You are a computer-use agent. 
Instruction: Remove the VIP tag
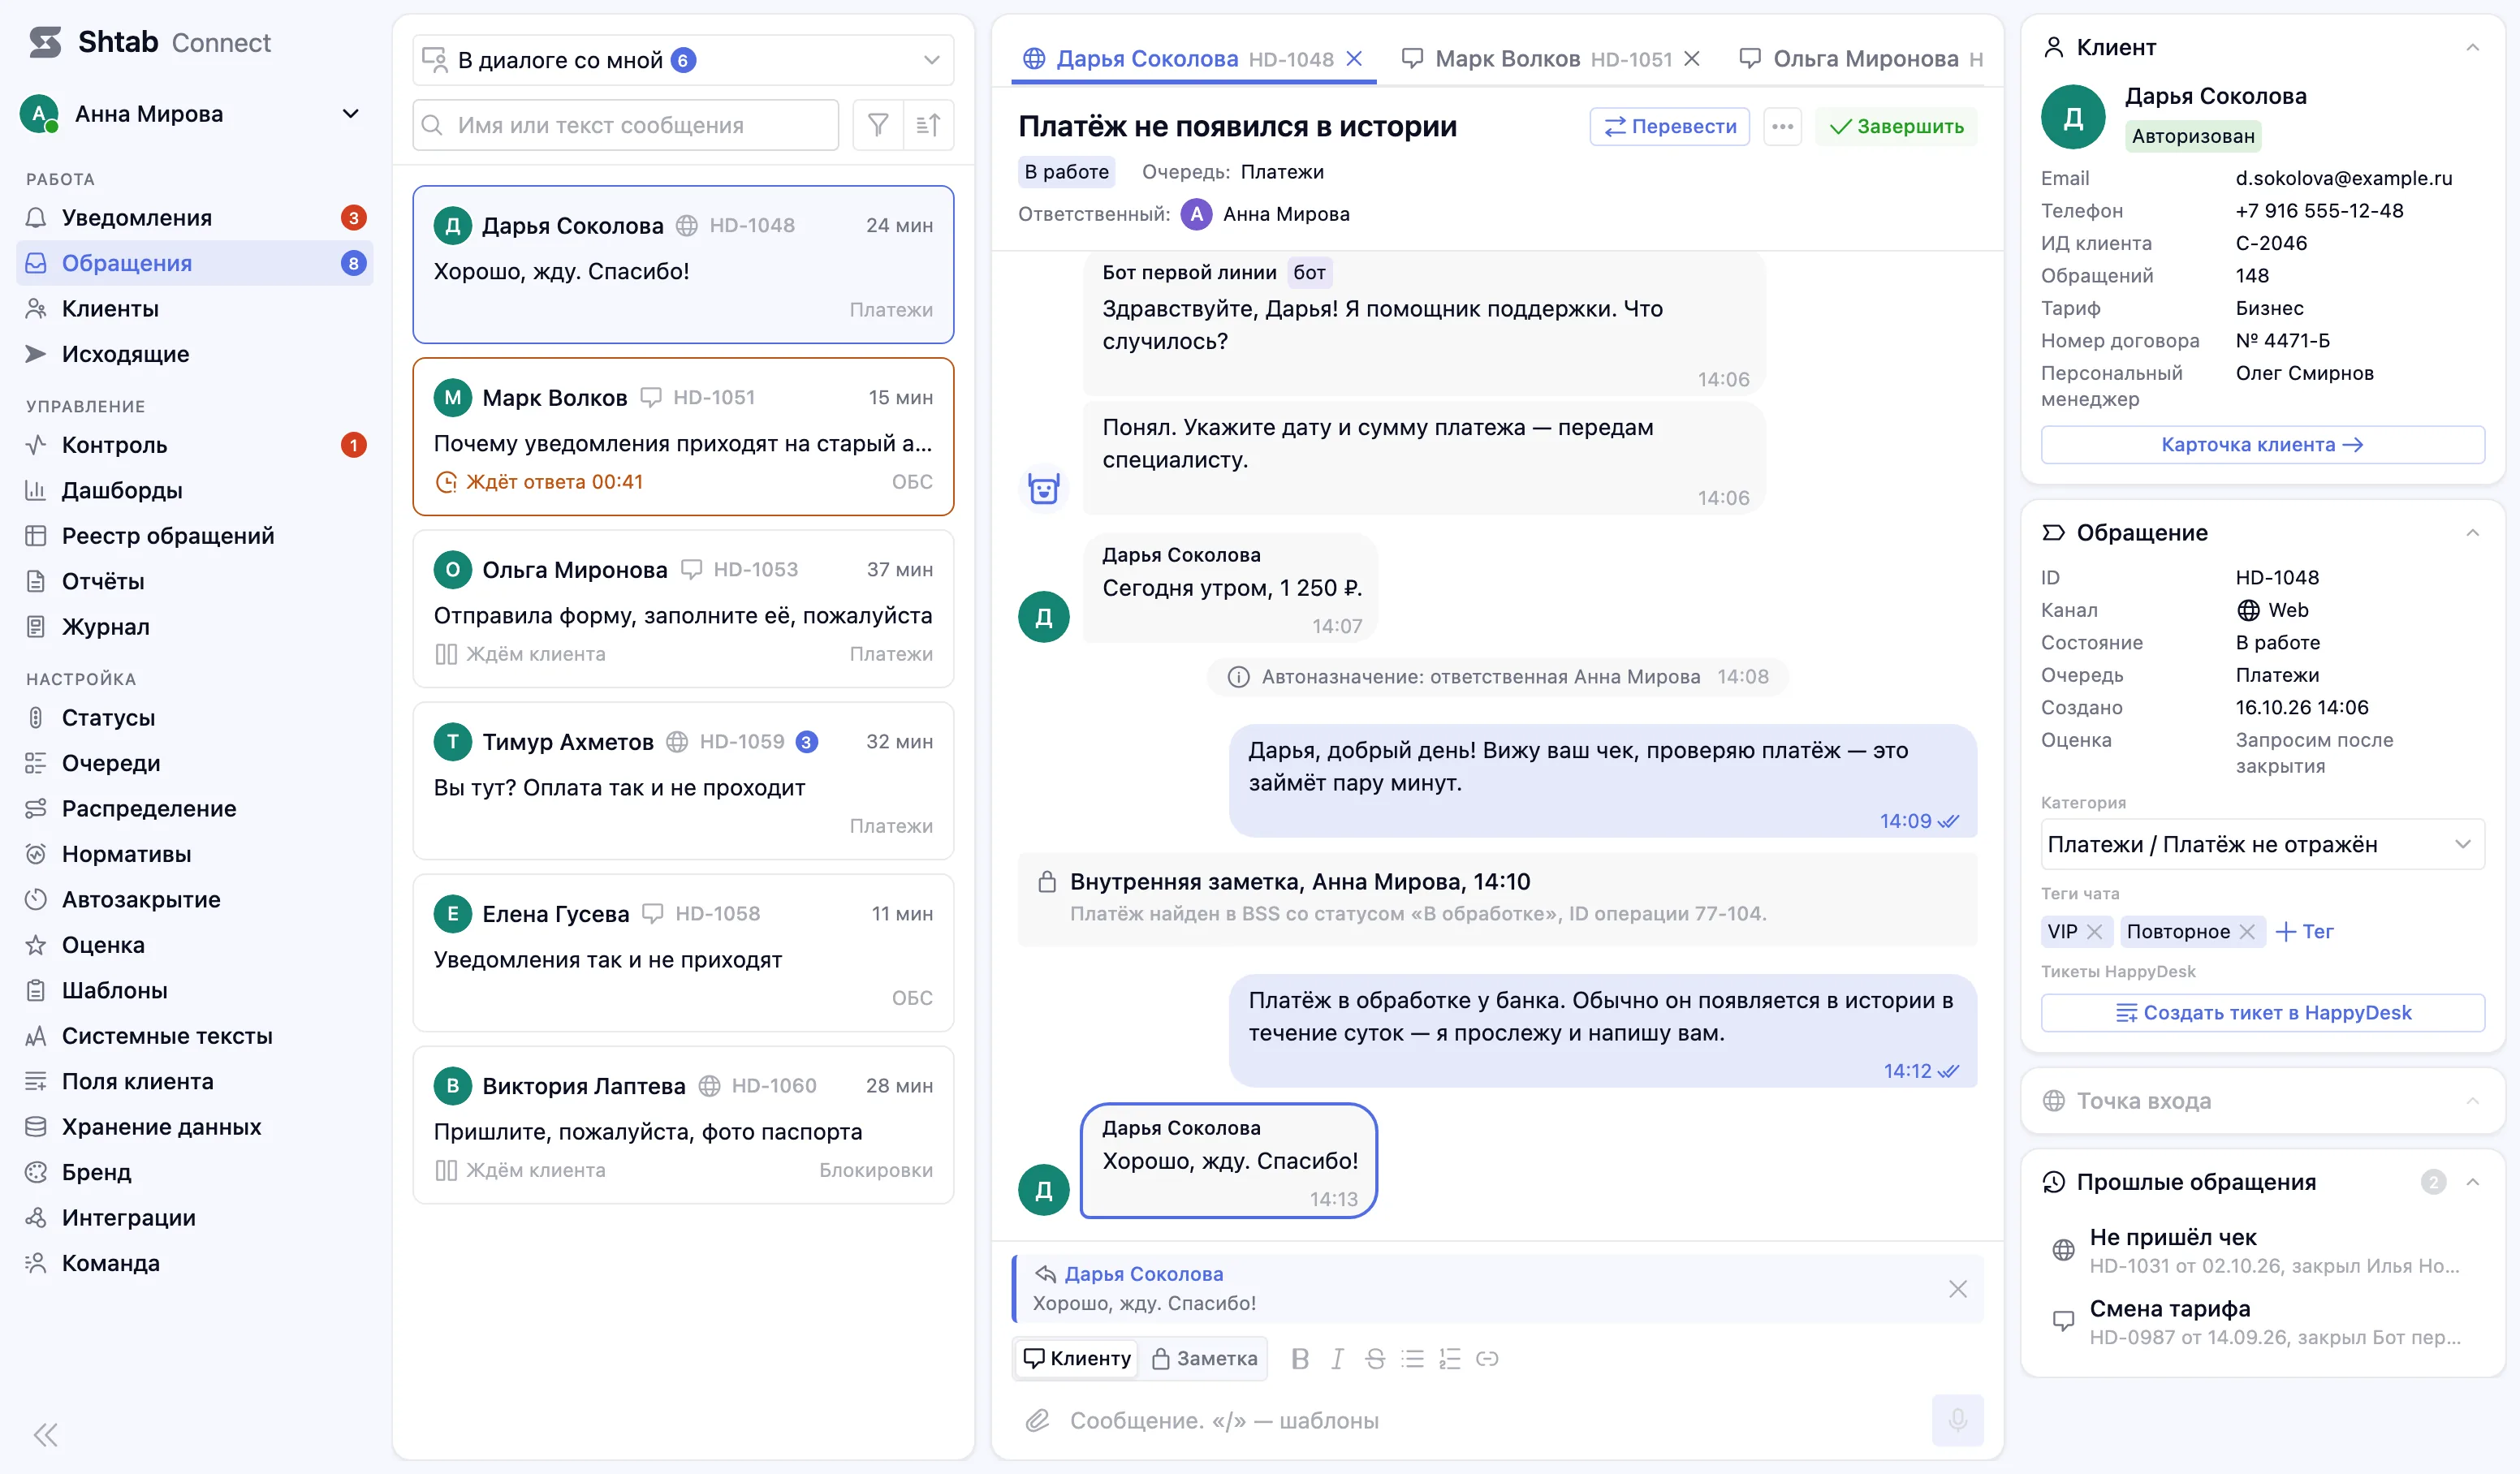pos(2094,931)
